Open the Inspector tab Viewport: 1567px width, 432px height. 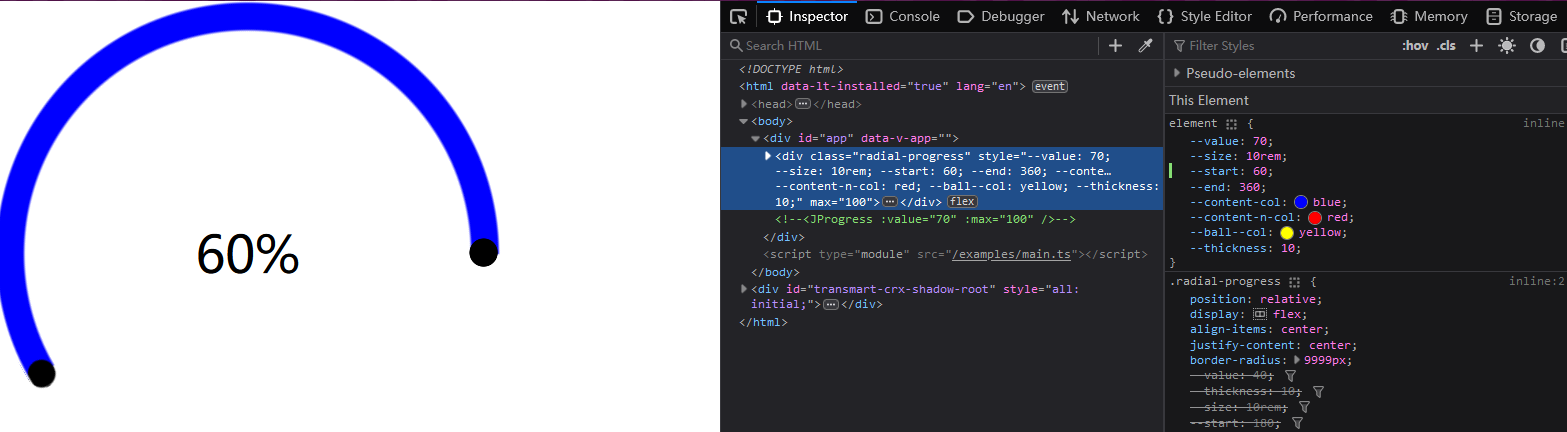tap(808, 16)
